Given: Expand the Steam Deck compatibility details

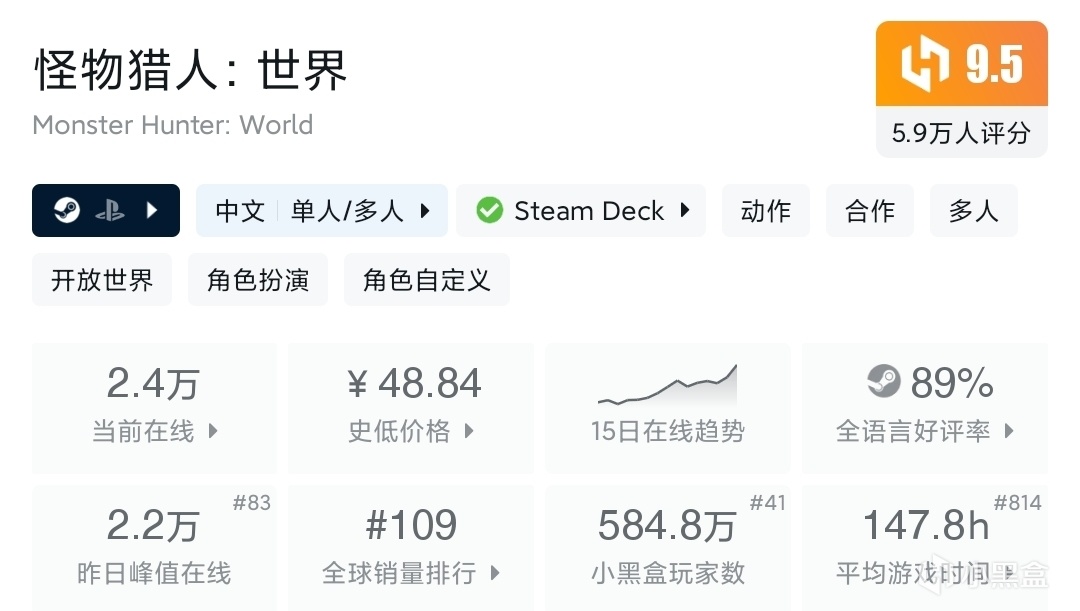Looking at the screenshot, I should [685, 211].
